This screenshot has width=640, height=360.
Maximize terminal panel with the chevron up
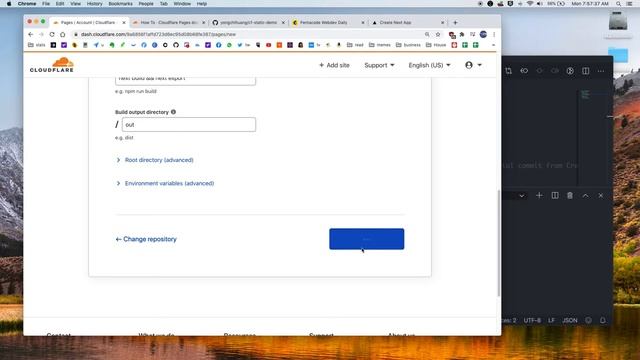pyautogui.click(x=585, y=196)
